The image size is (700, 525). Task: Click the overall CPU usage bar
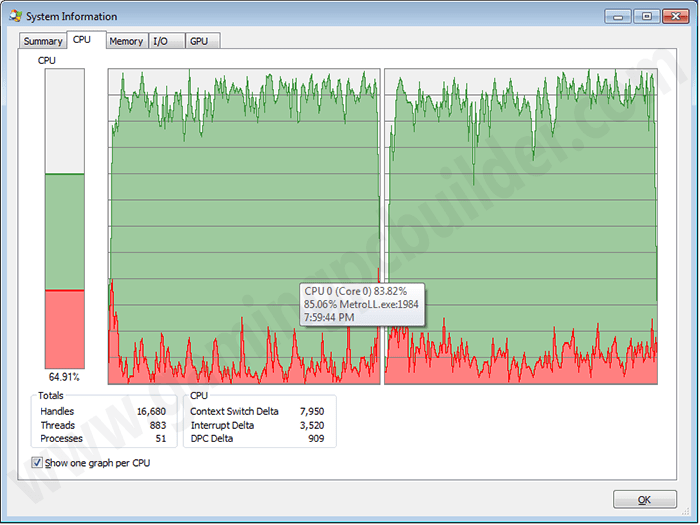pyautogui.click(x=65, y=218)
